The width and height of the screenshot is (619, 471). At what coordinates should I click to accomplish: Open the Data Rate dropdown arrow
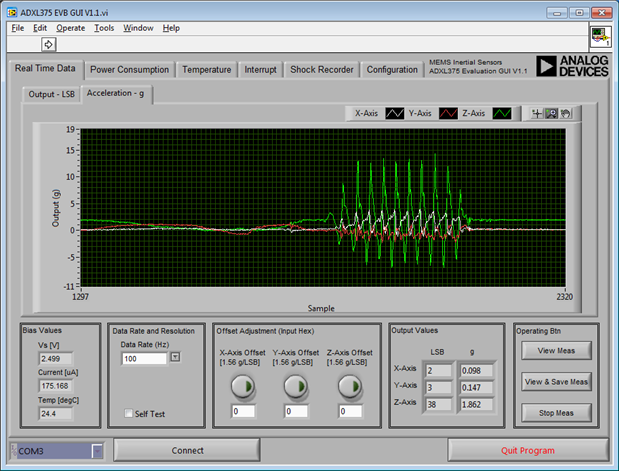(x=175, y=358)
